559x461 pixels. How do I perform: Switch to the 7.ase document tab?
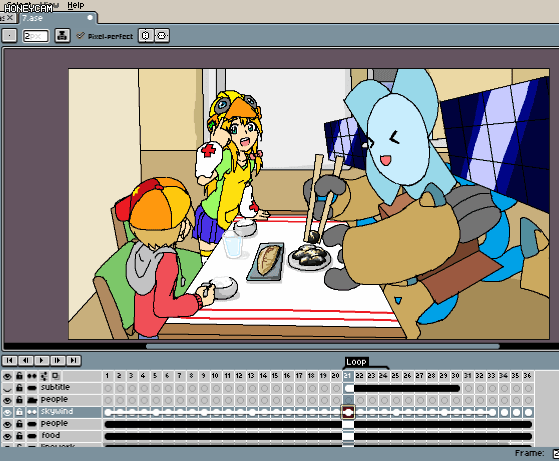pos(57,18)
